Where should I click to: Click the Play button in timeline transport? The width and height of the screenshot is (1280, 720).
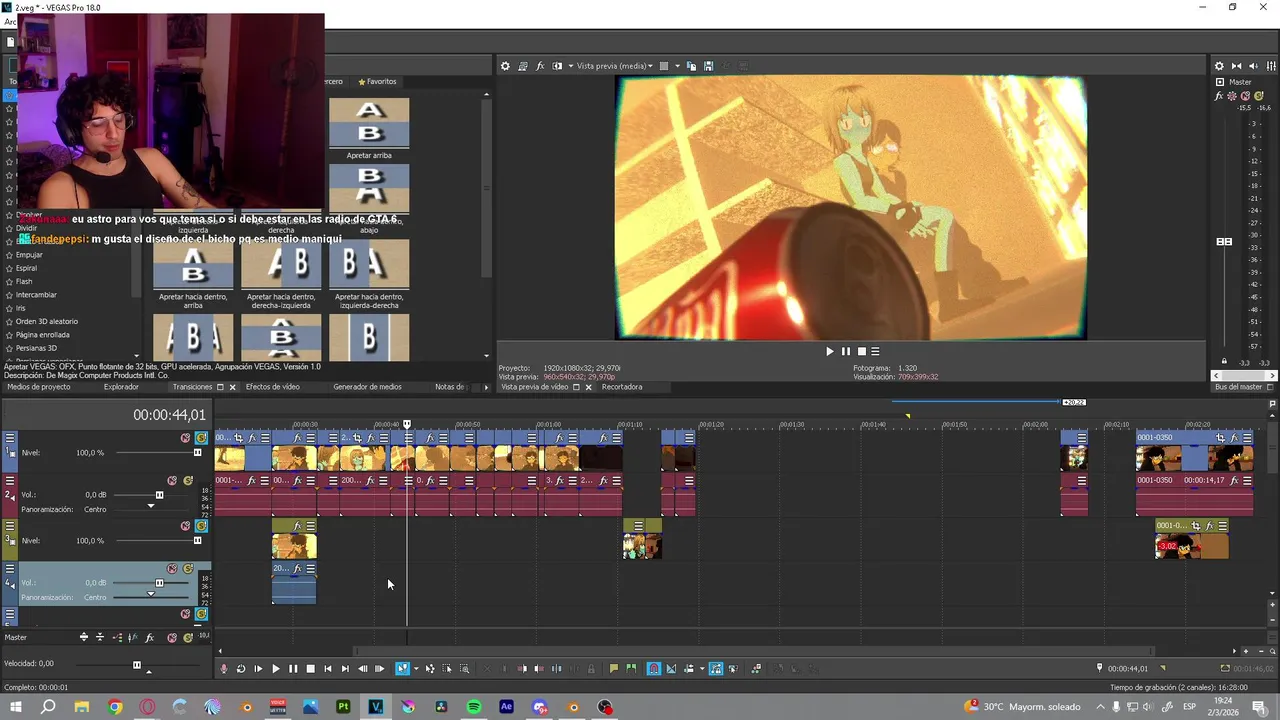[276, 669]
